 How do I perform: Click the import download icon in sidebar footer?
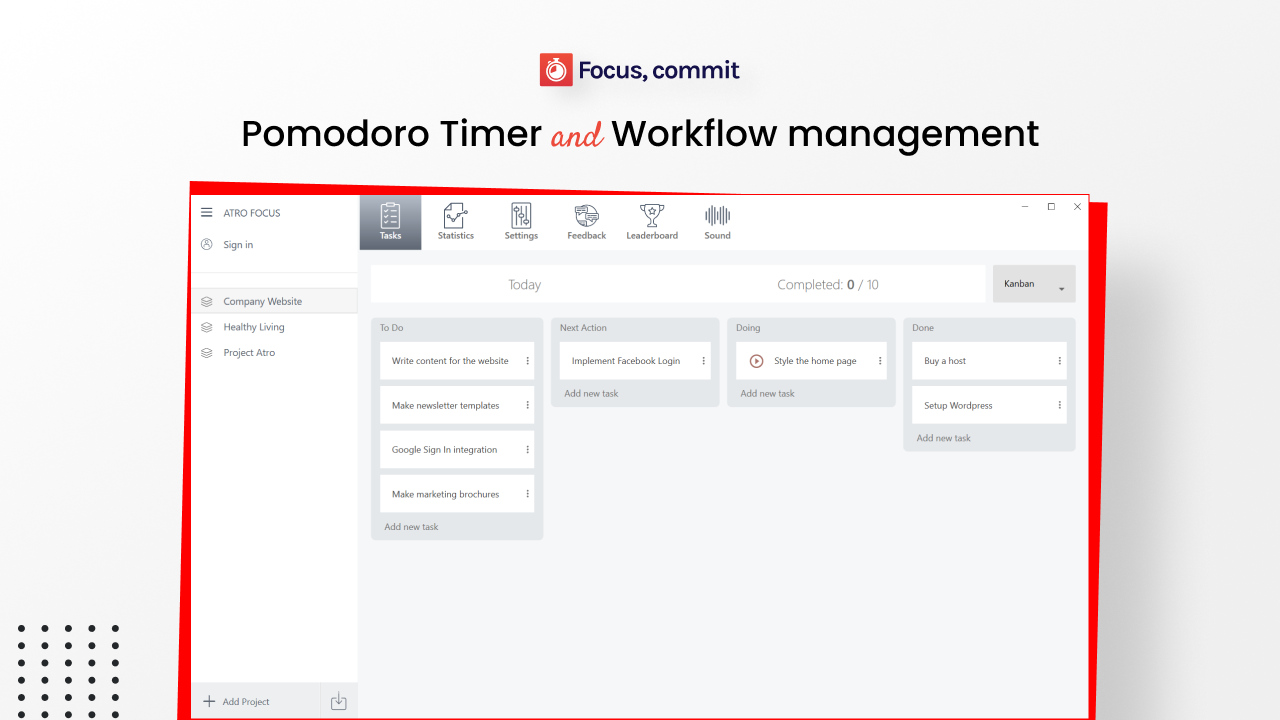(x=339, y=701)
